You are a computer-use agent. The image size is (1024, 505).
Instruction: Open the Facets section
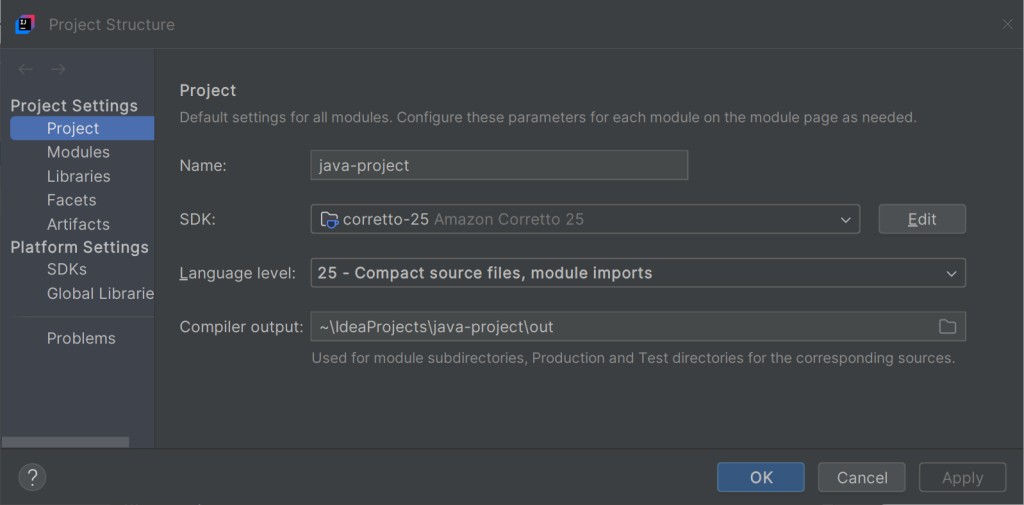pyautogui.click(x=71, y=200)
